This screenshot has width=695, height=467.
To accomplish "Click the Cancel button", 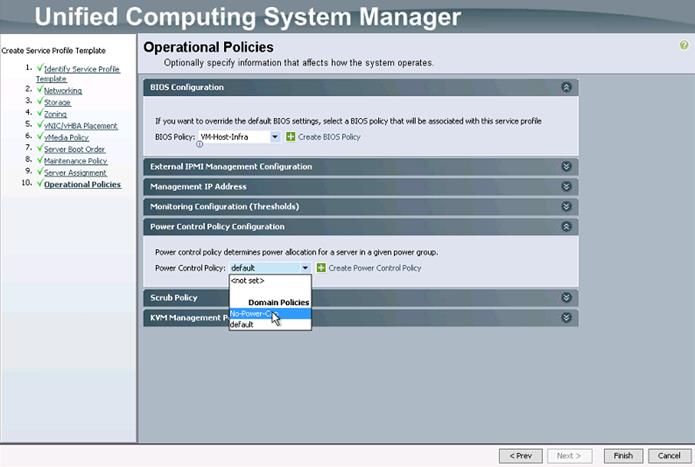I will (669, 455).
